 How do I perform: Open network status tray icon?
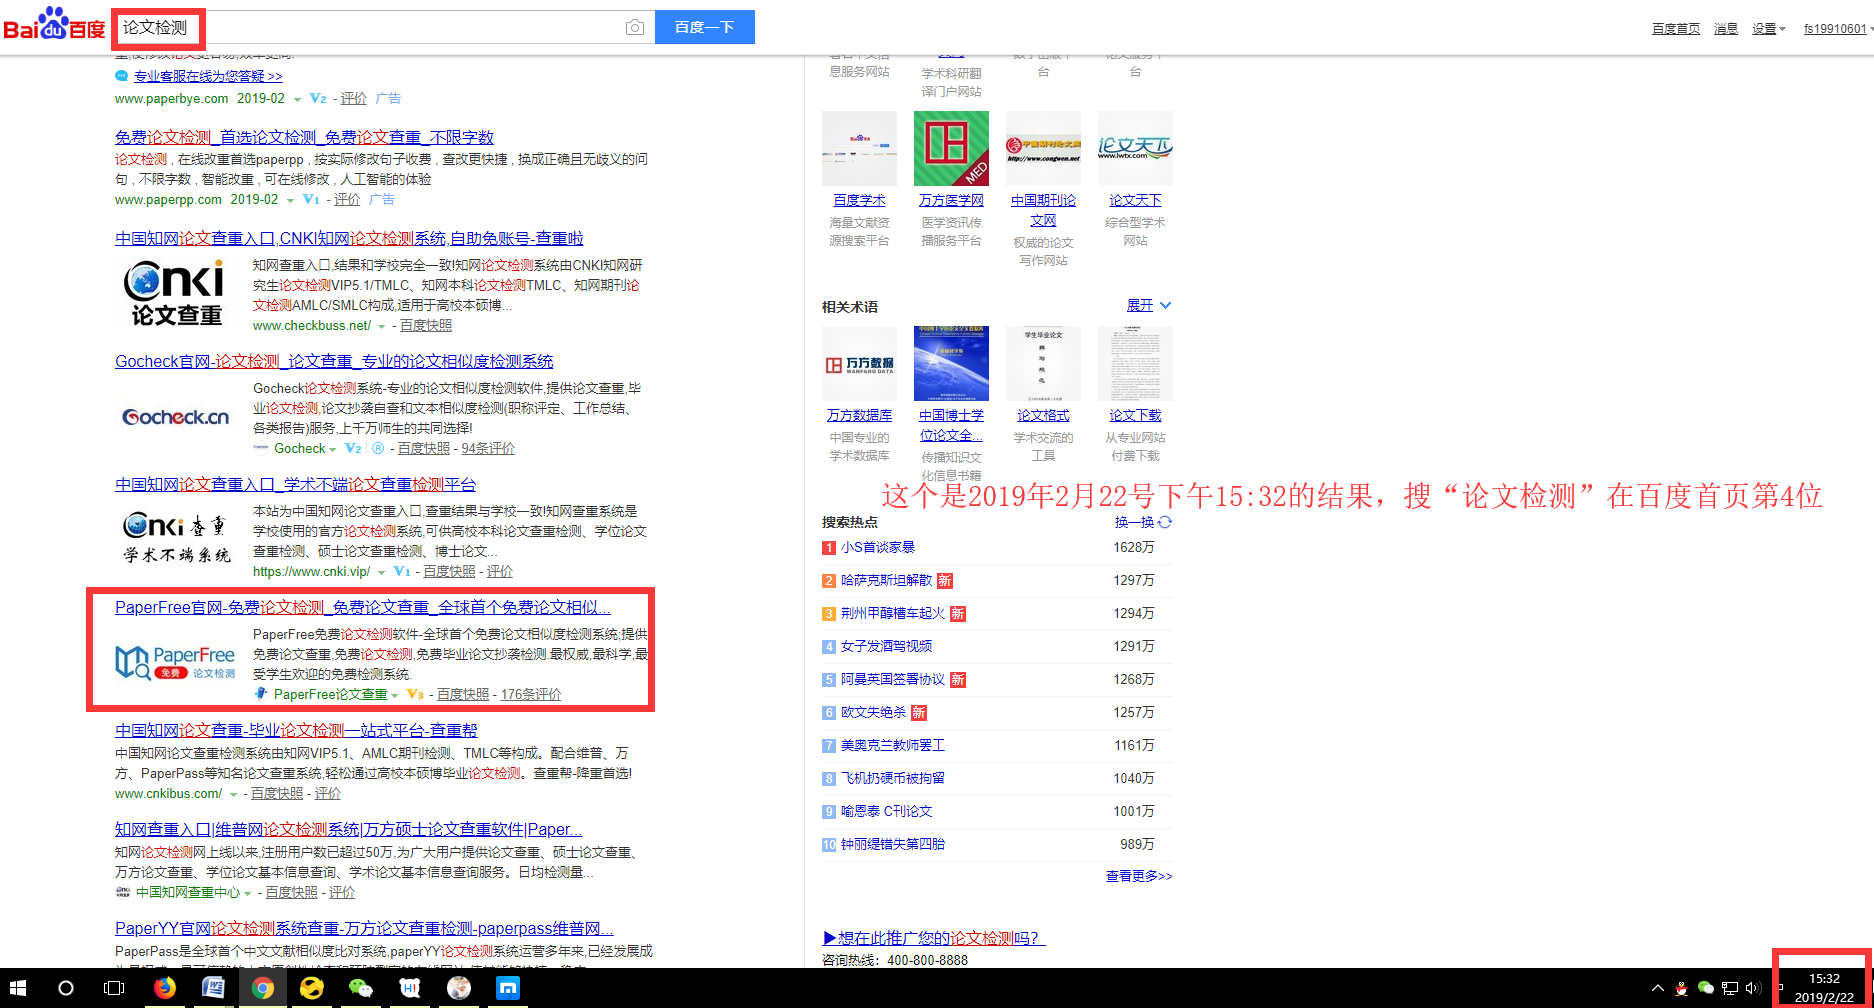[x=1730, y=988]
